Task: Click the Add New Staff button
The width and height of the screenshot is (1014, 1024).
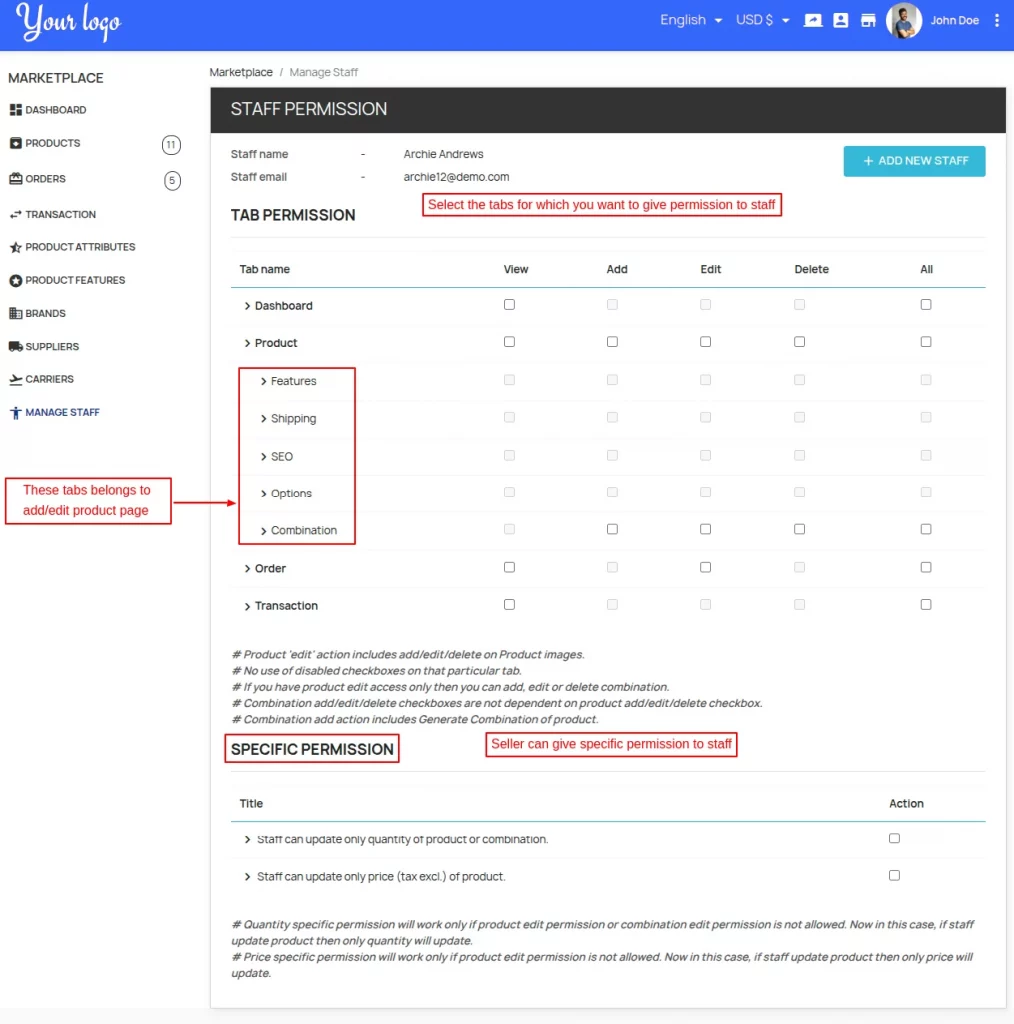Action: (x=914, y=161)
